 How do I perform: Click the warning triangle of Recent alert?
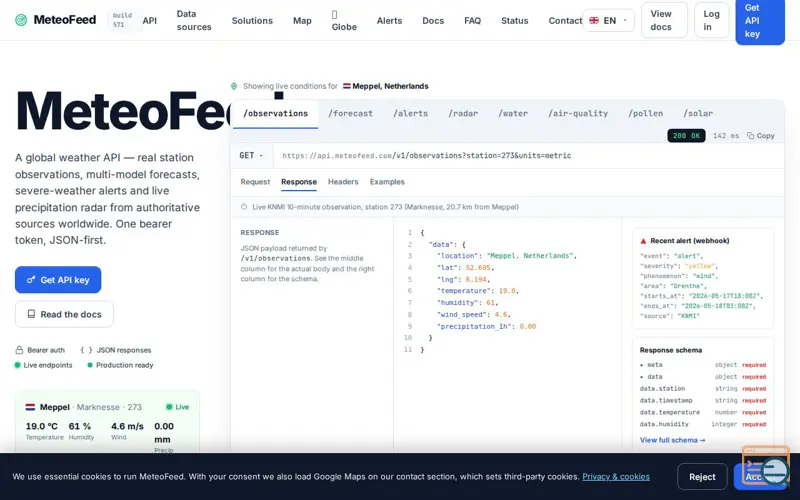[x=643, y=241]
